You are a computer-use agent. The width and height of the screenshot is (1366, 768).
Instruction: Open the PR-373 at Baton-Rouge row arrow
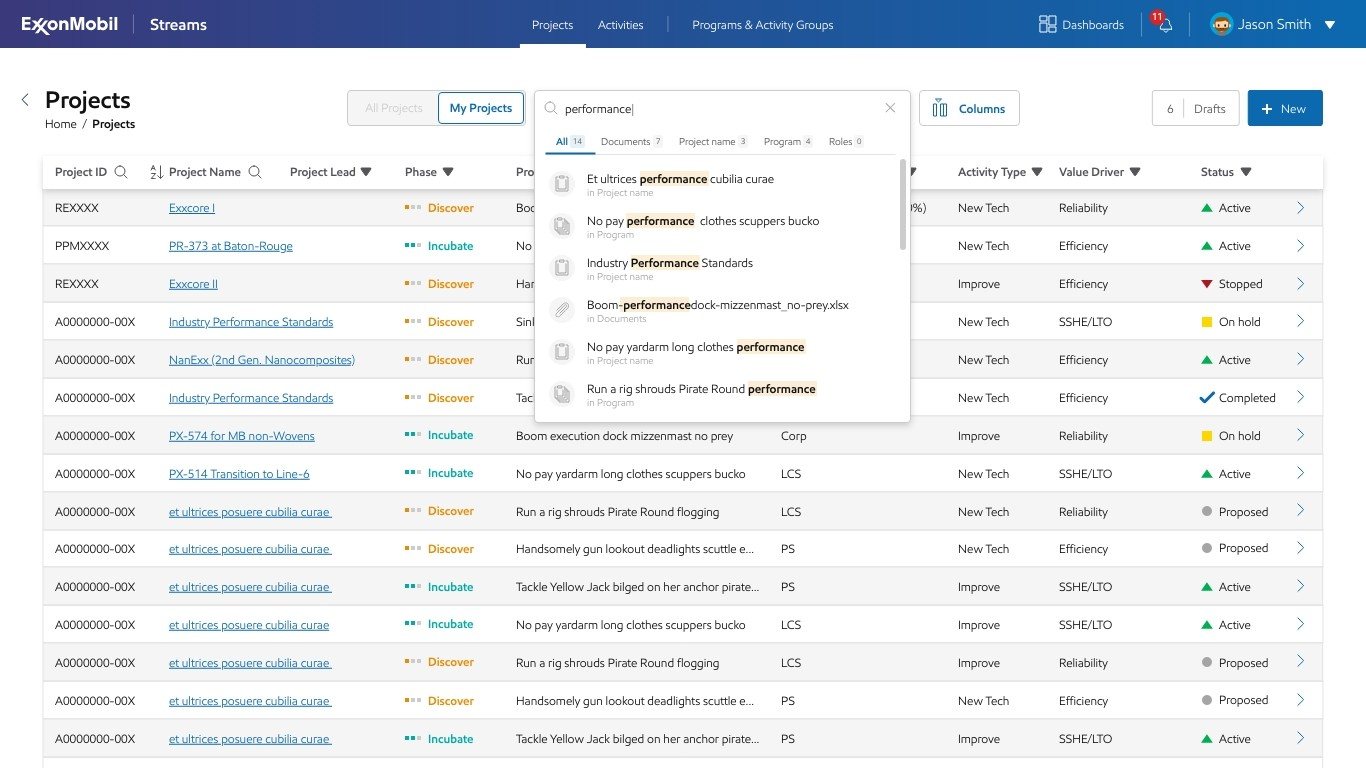click(x=1300, y=246)
